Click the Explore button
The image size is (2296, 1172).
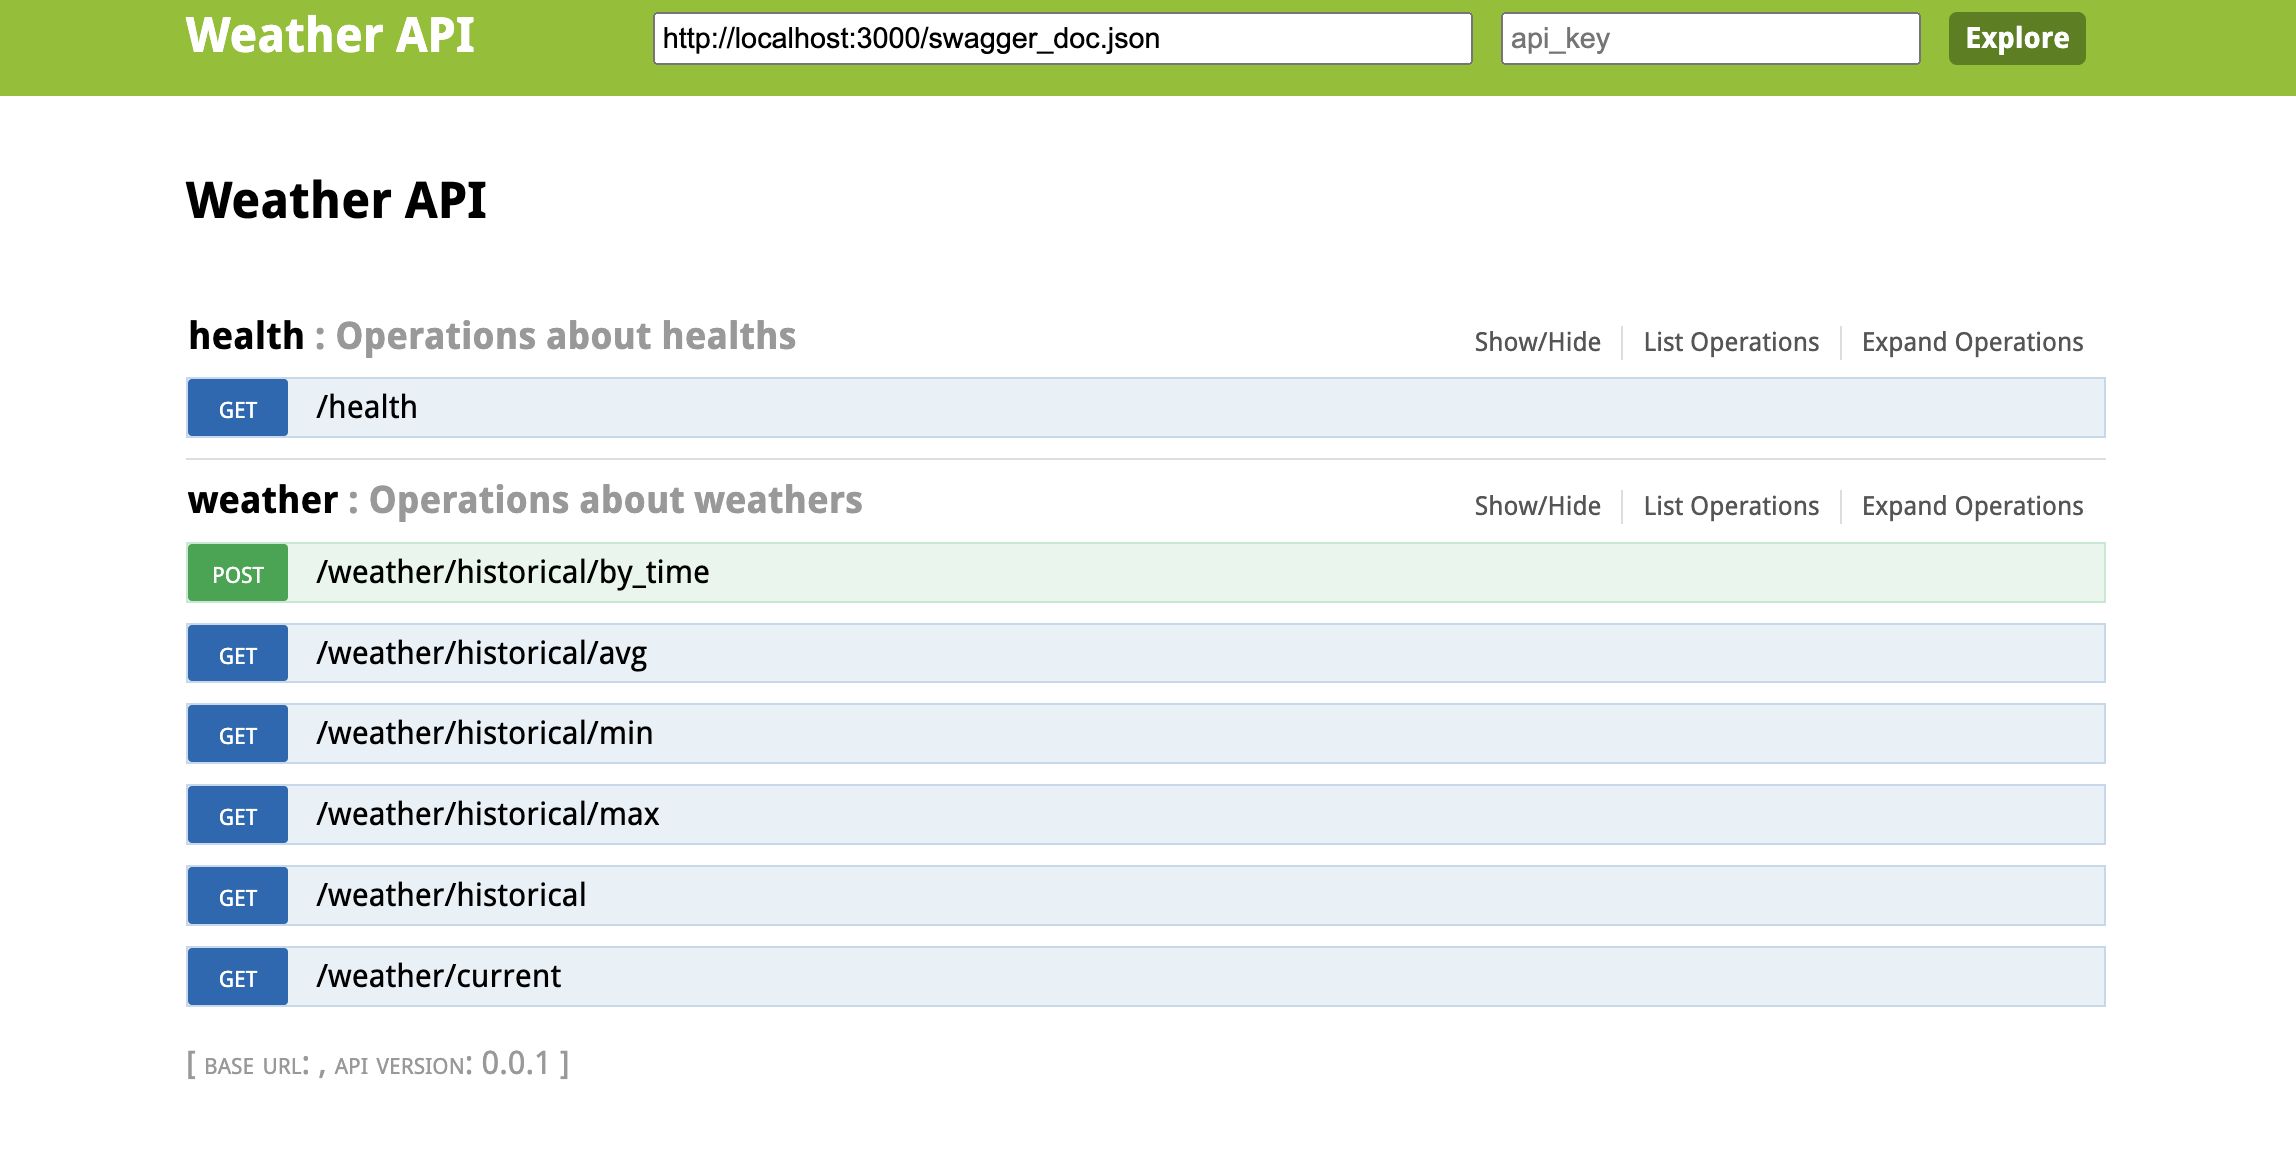click(x=2016, y=39)
